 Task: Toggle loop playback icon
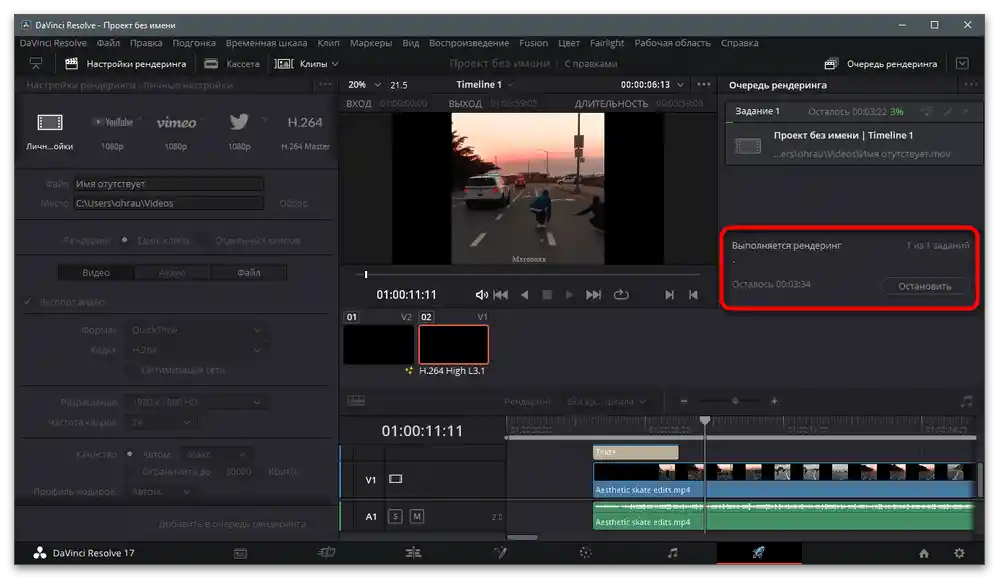tap(621, 295)
